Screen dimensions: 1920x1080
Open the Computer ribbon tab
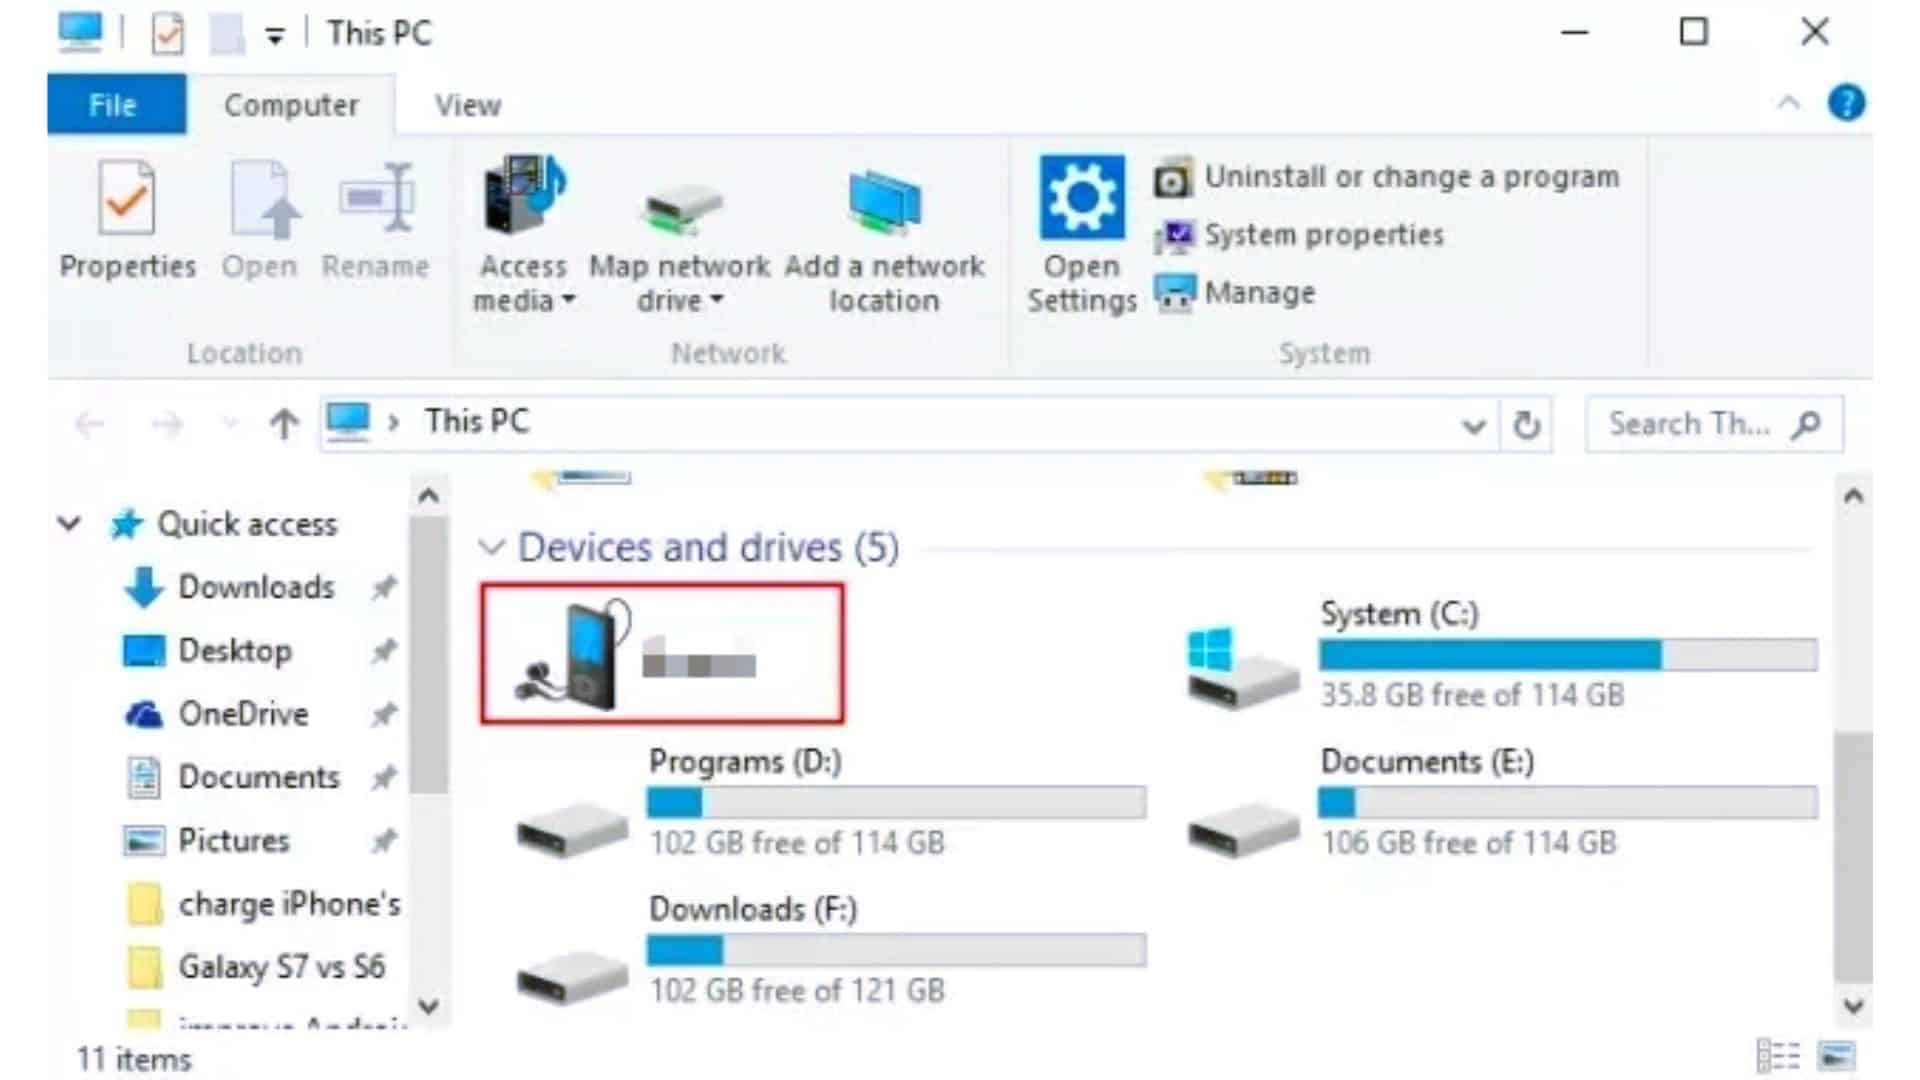[x=291, y=105]
